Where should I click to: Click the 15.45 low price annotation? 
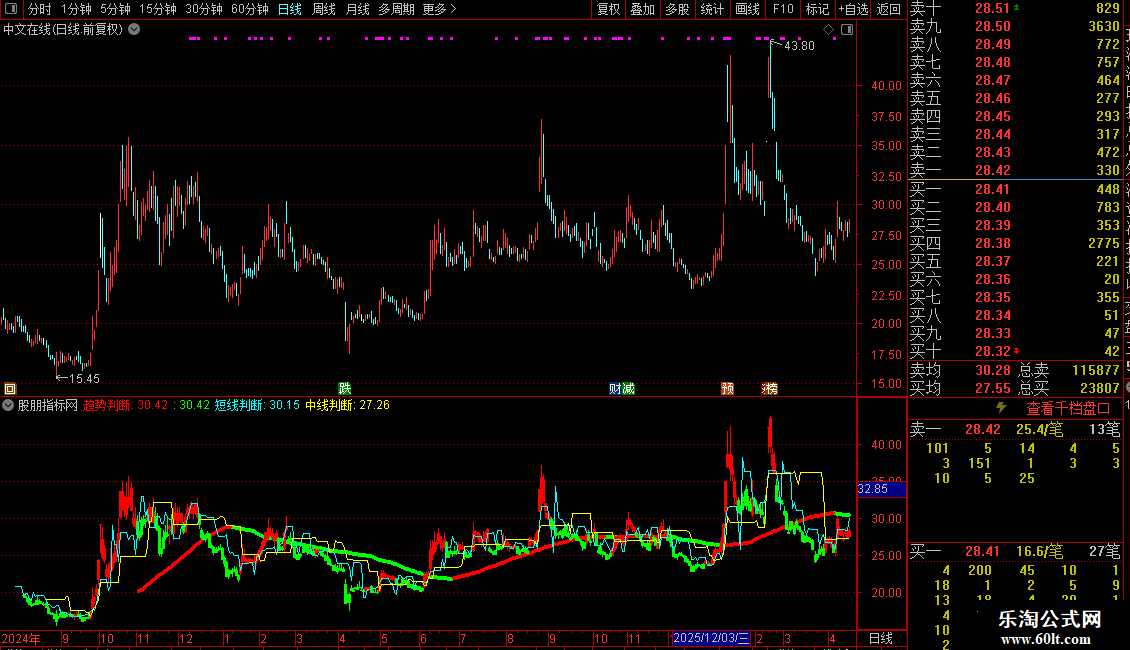(x=84, y=379)
